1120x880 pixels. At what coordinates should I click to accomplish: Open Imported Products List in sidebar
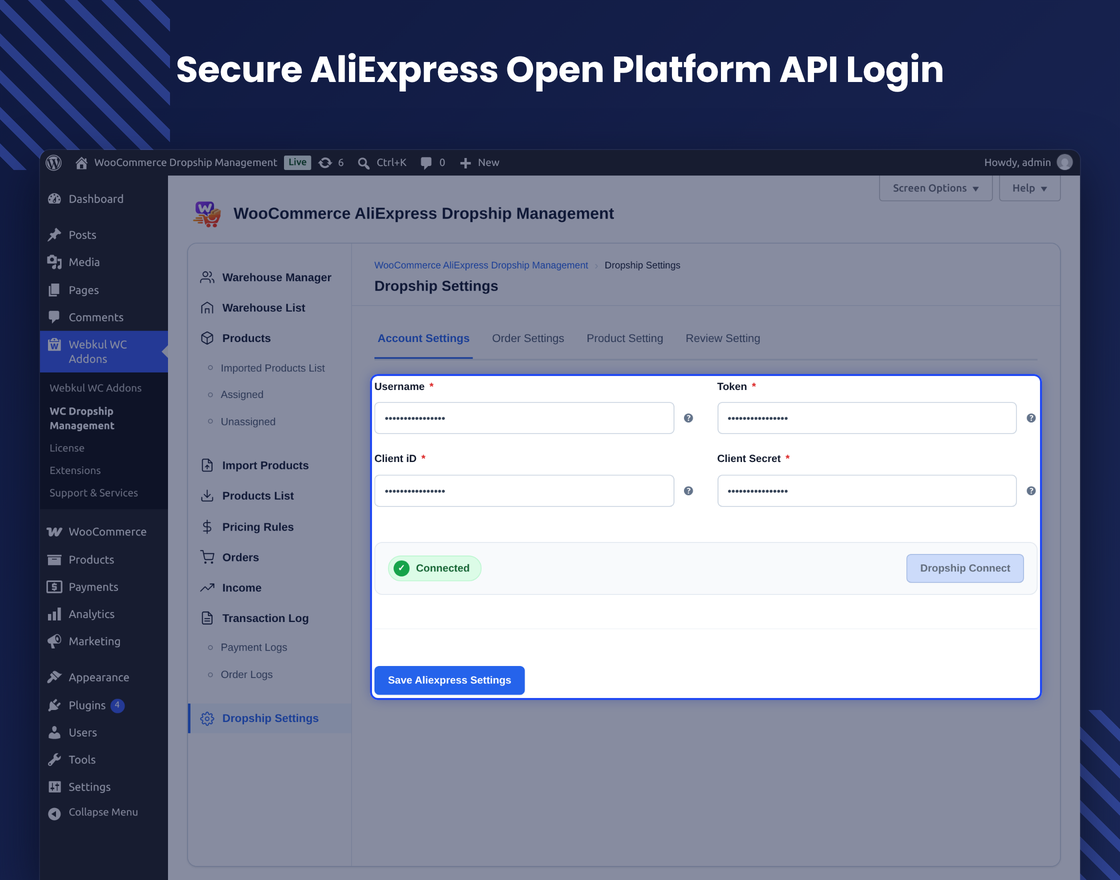[x=273, y=368]
